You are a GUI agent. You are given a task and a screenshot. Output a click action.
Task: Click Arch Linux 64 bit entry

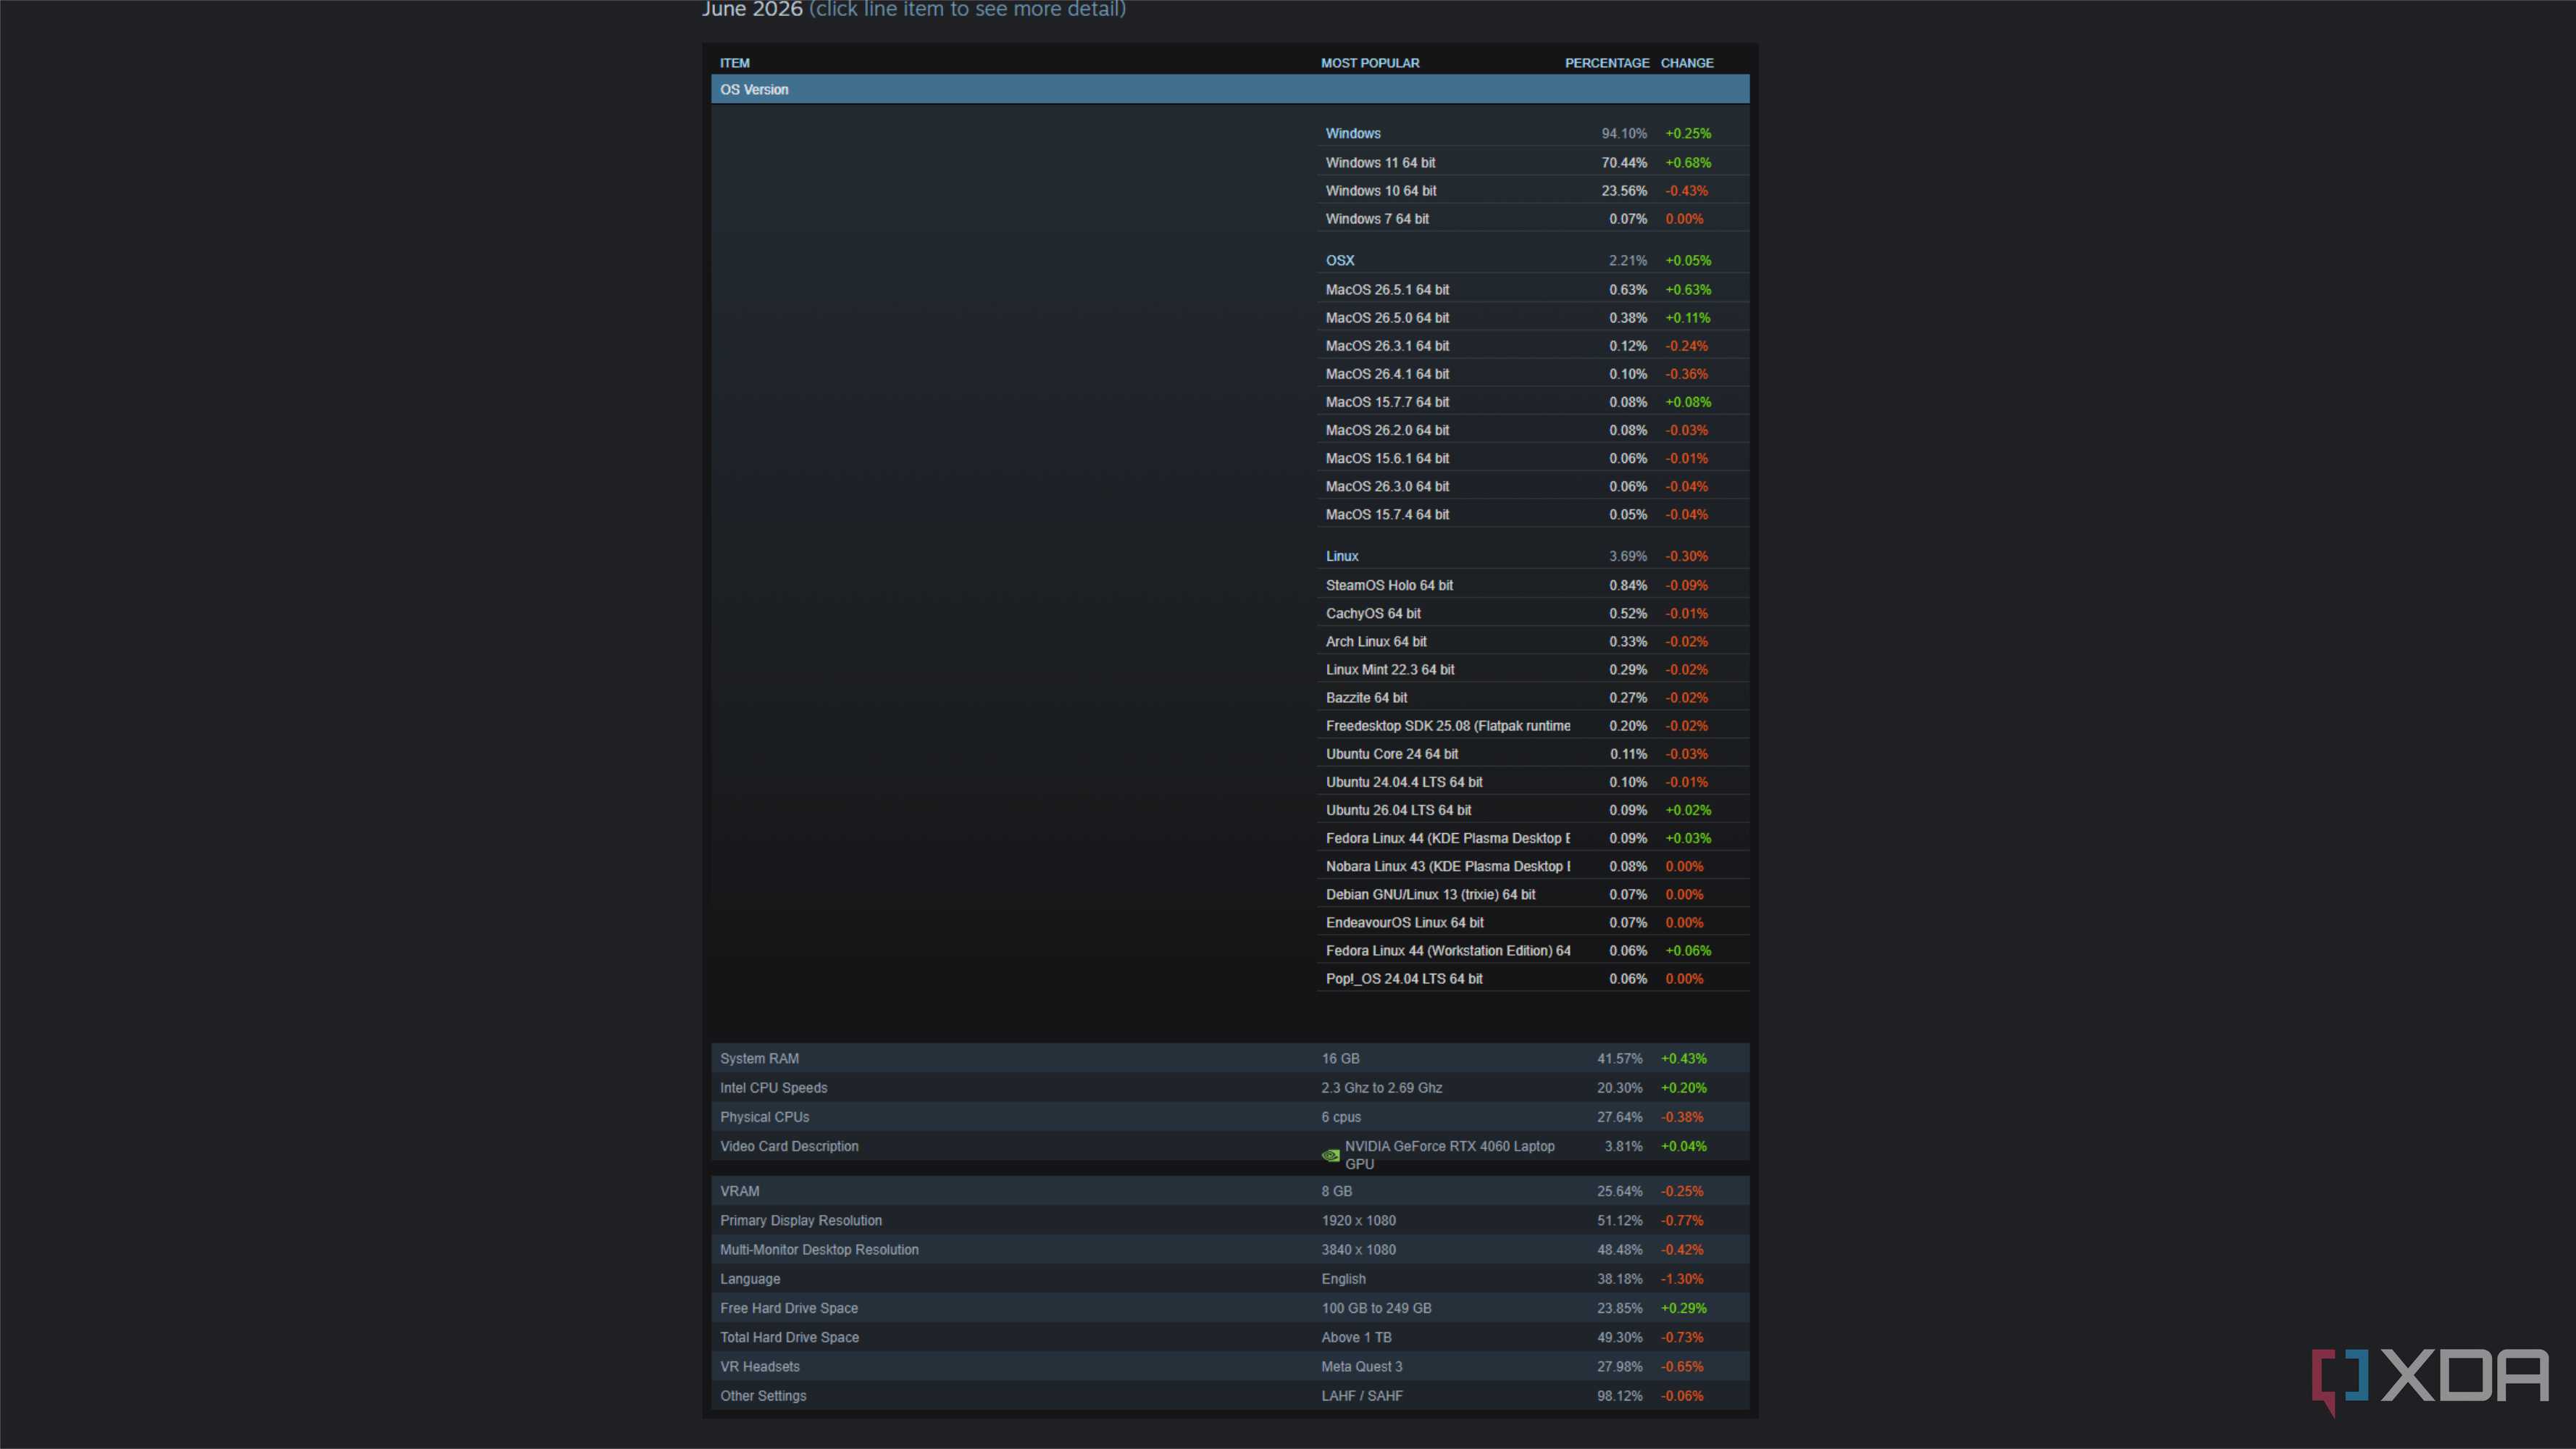point(1533,641)
